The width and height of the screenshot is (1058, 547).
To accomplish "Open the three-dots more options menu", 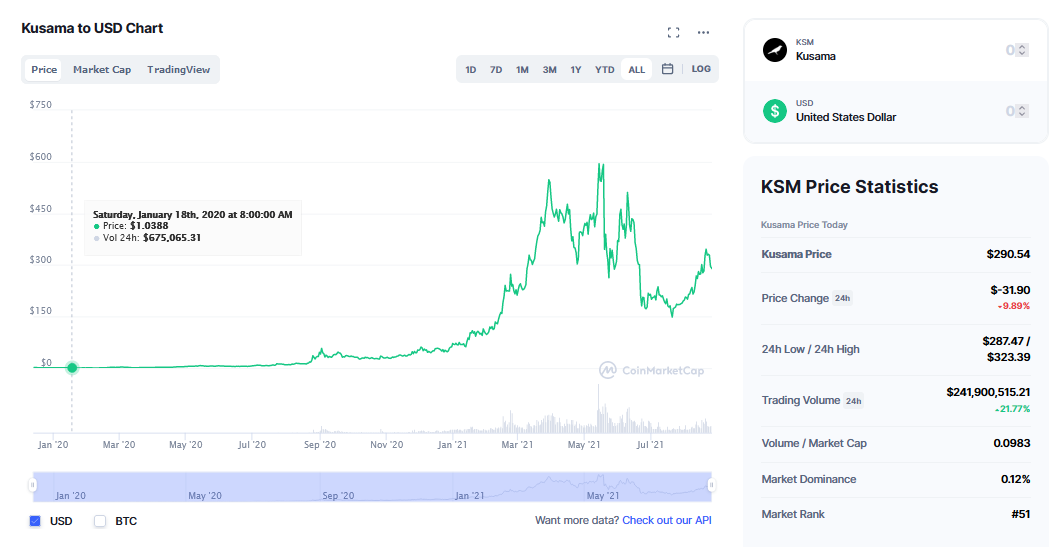I will (x=703, y=33).
